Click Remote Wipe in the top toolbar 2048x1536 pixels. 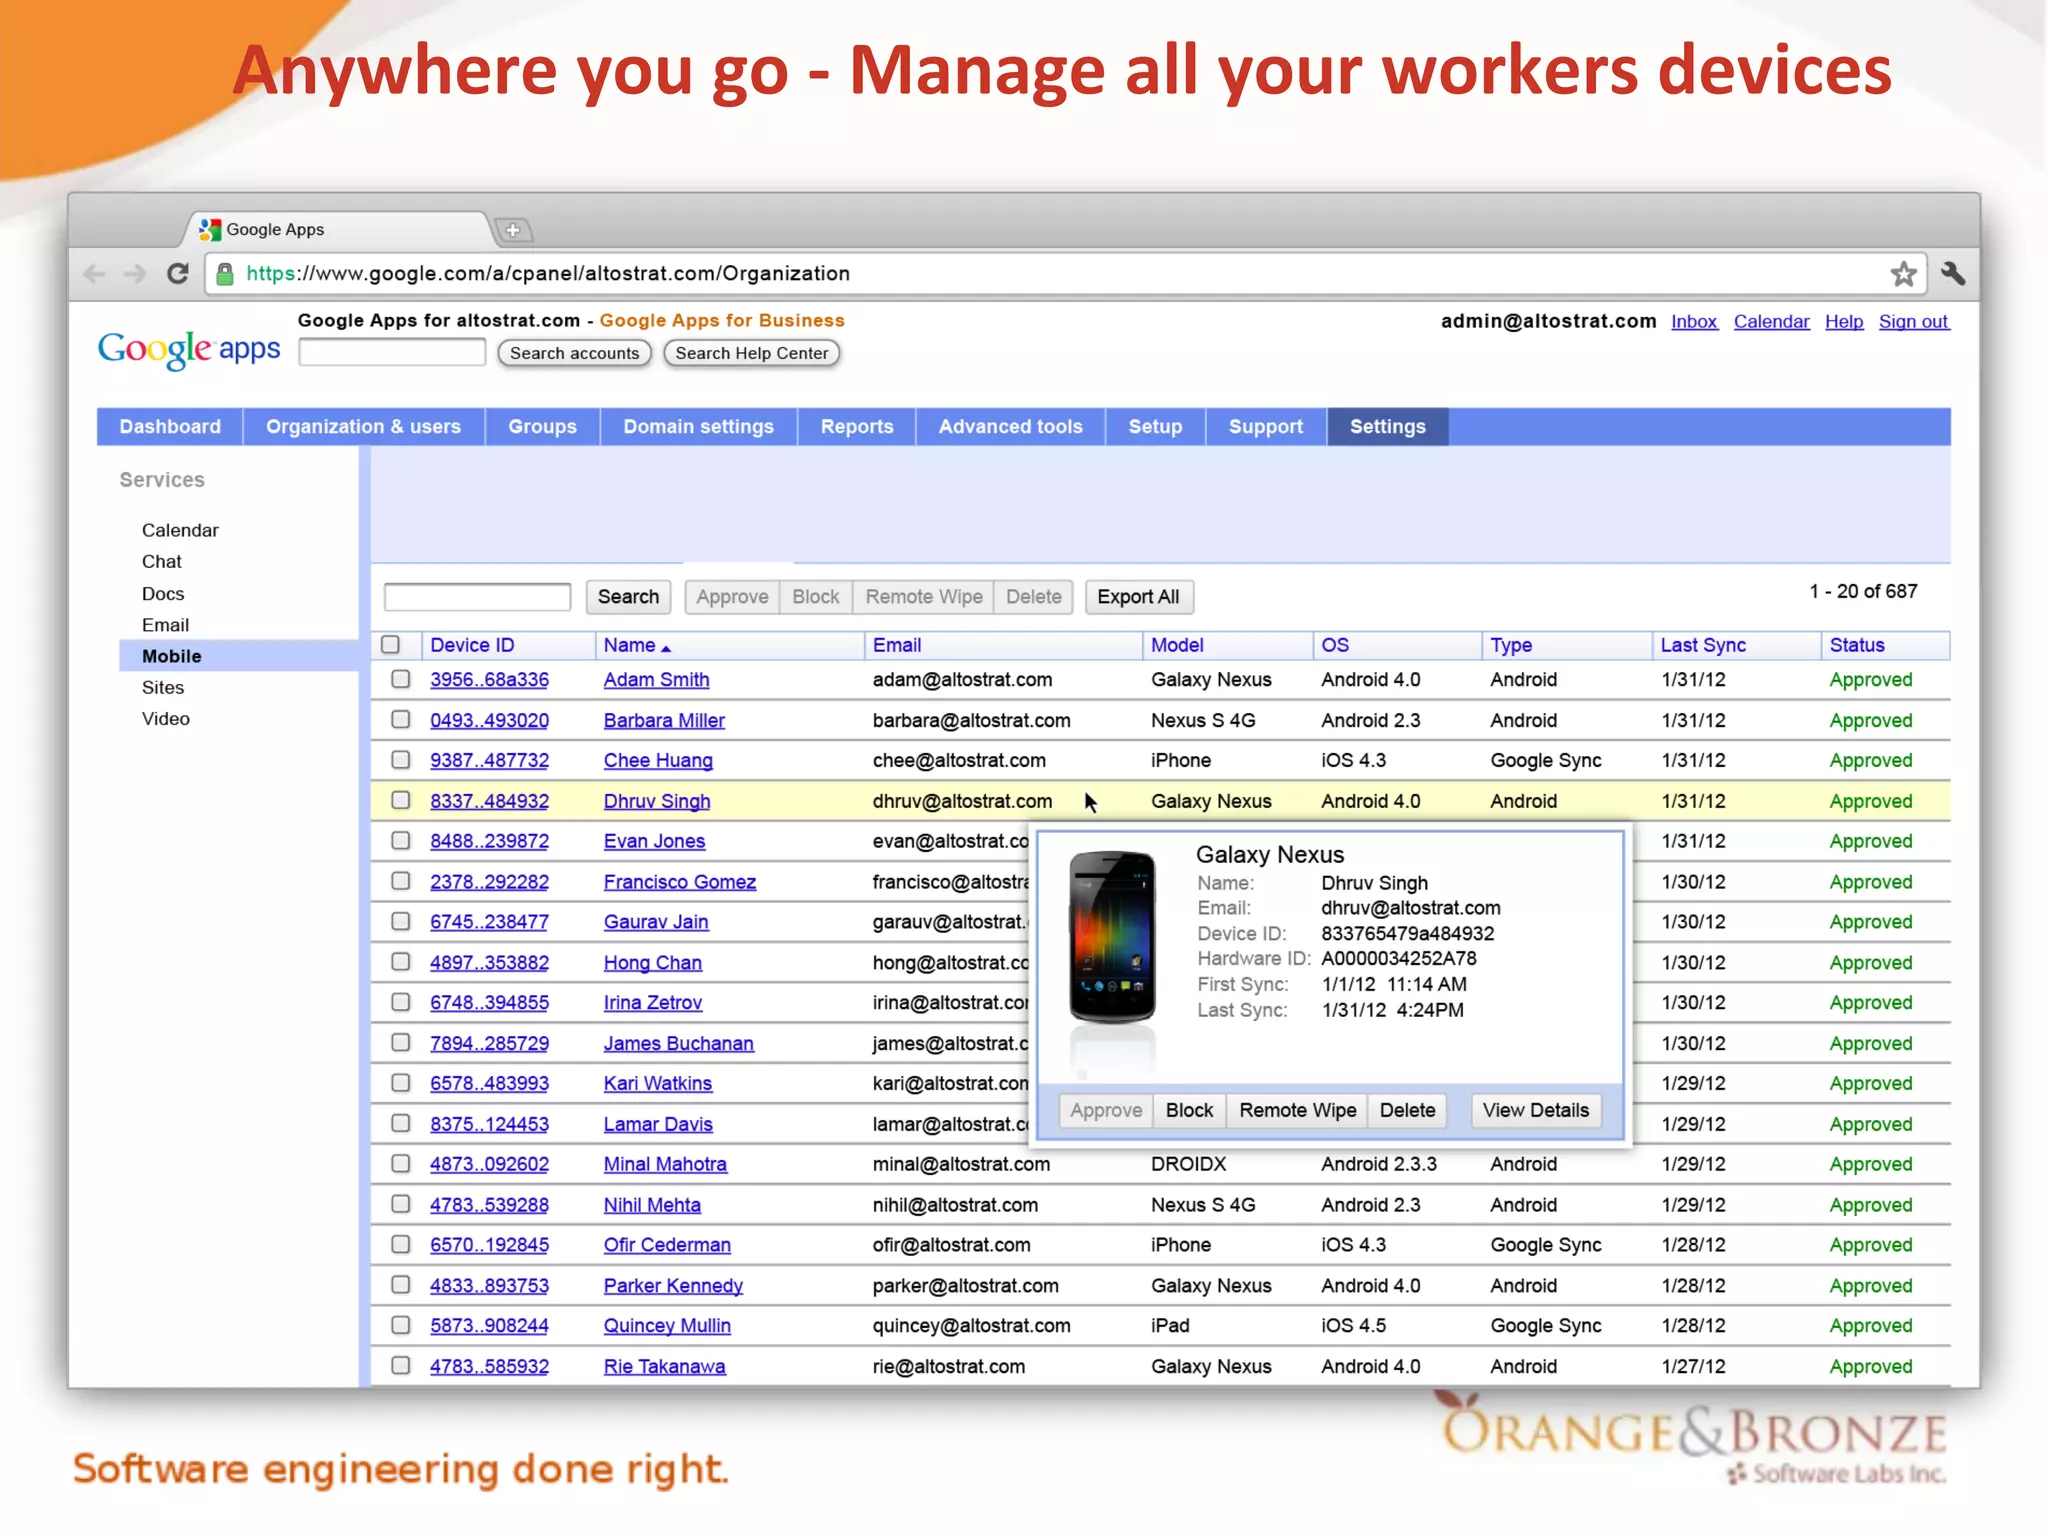(x=924, y=597)
